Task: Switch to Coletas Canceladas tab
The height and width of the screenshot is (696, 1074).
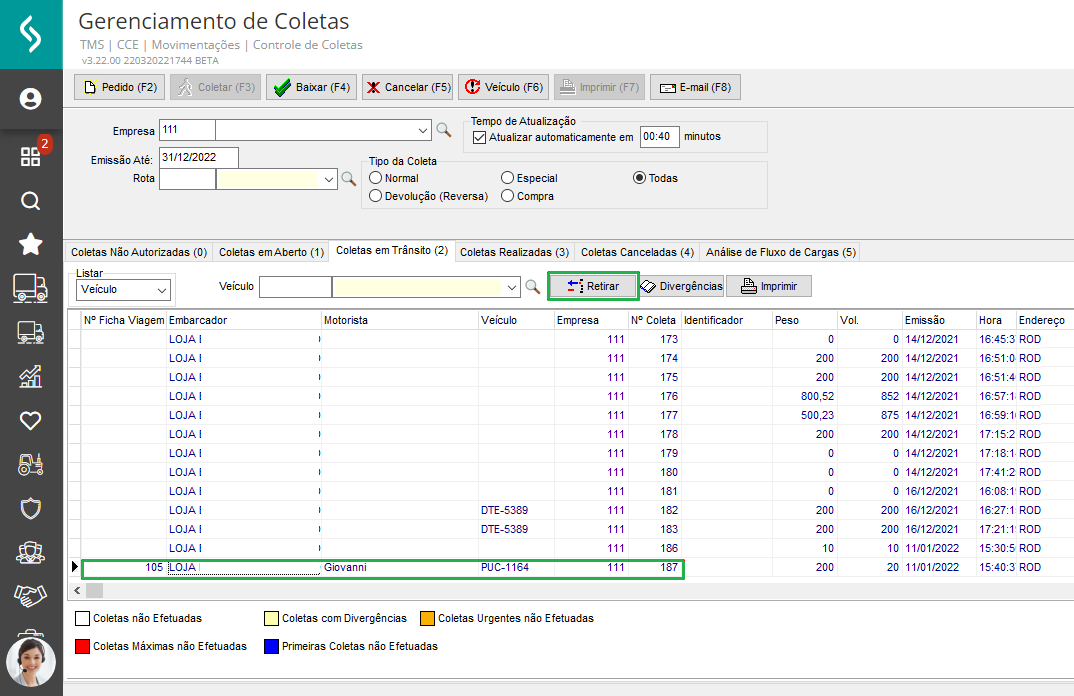Action: [637, 252]
